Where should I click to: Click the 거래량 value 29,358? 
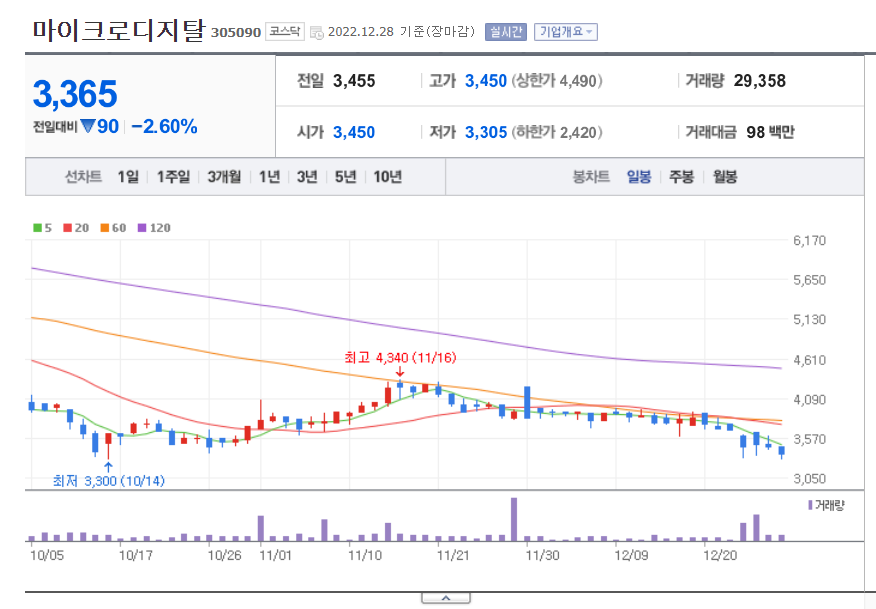760,81
